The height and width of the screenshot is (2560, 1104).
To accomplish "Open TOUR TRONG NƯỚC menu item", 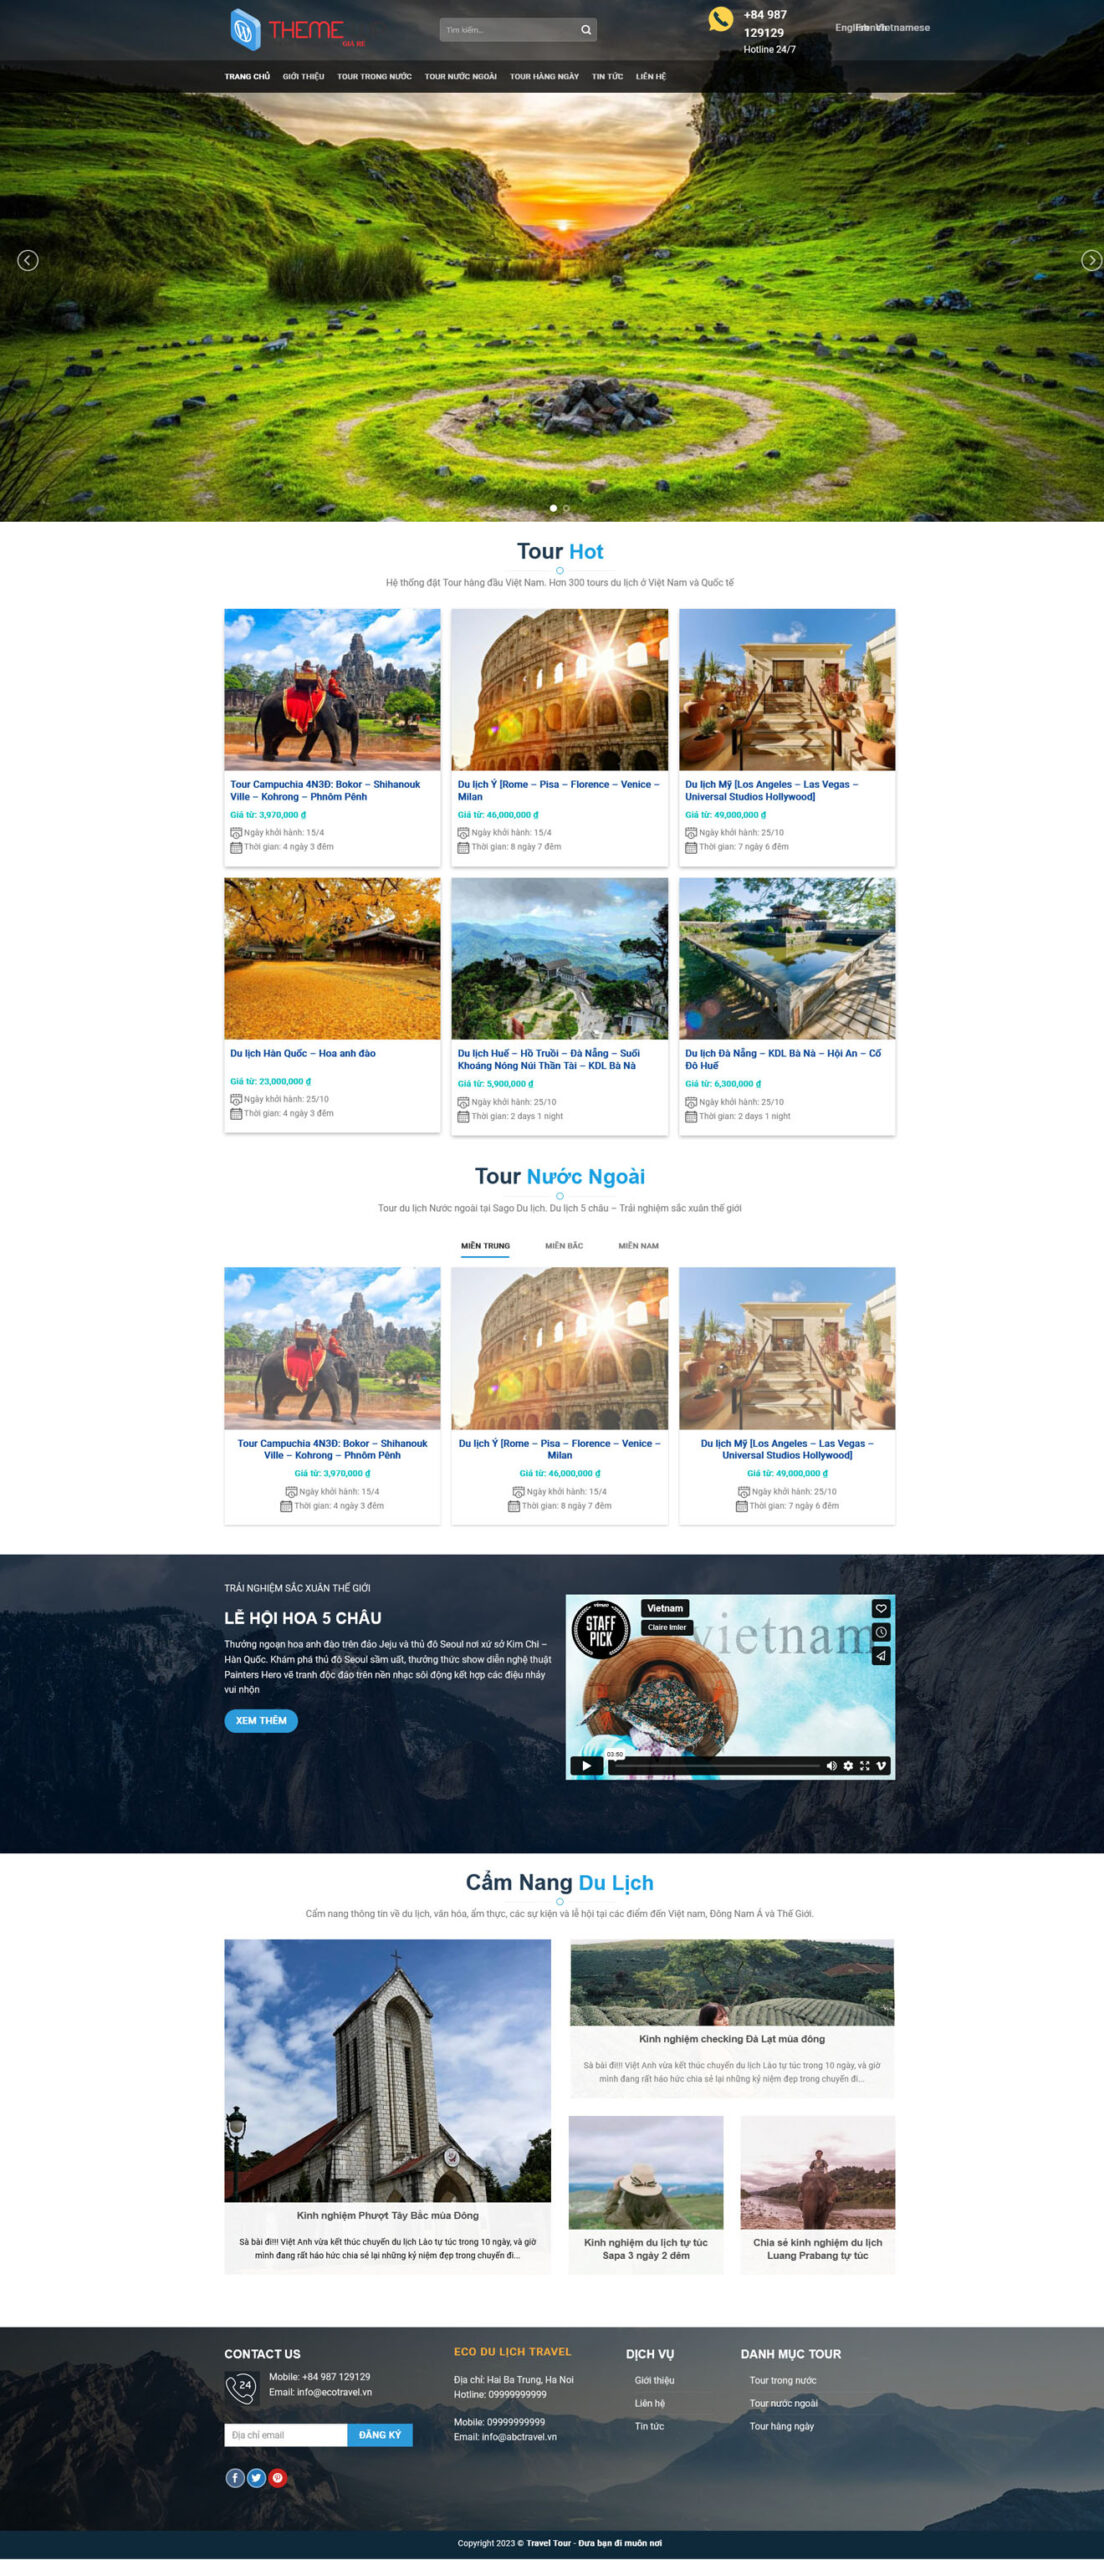I will [374, 76].
